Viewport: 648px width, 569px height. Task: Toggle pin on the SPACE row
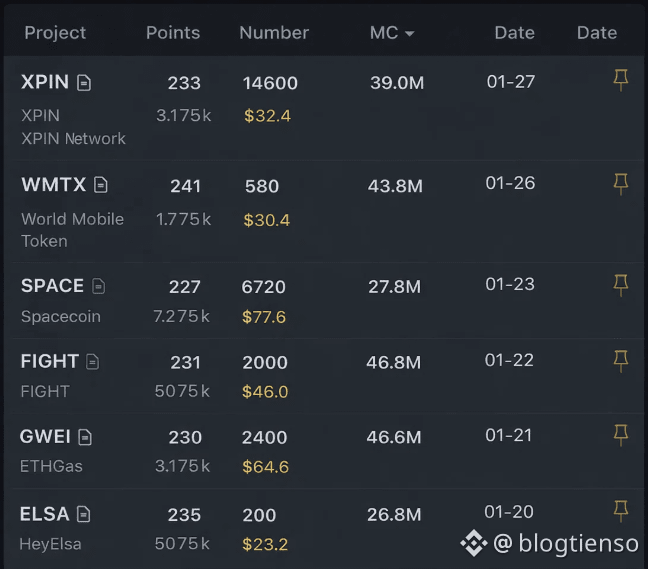point(620,285)
